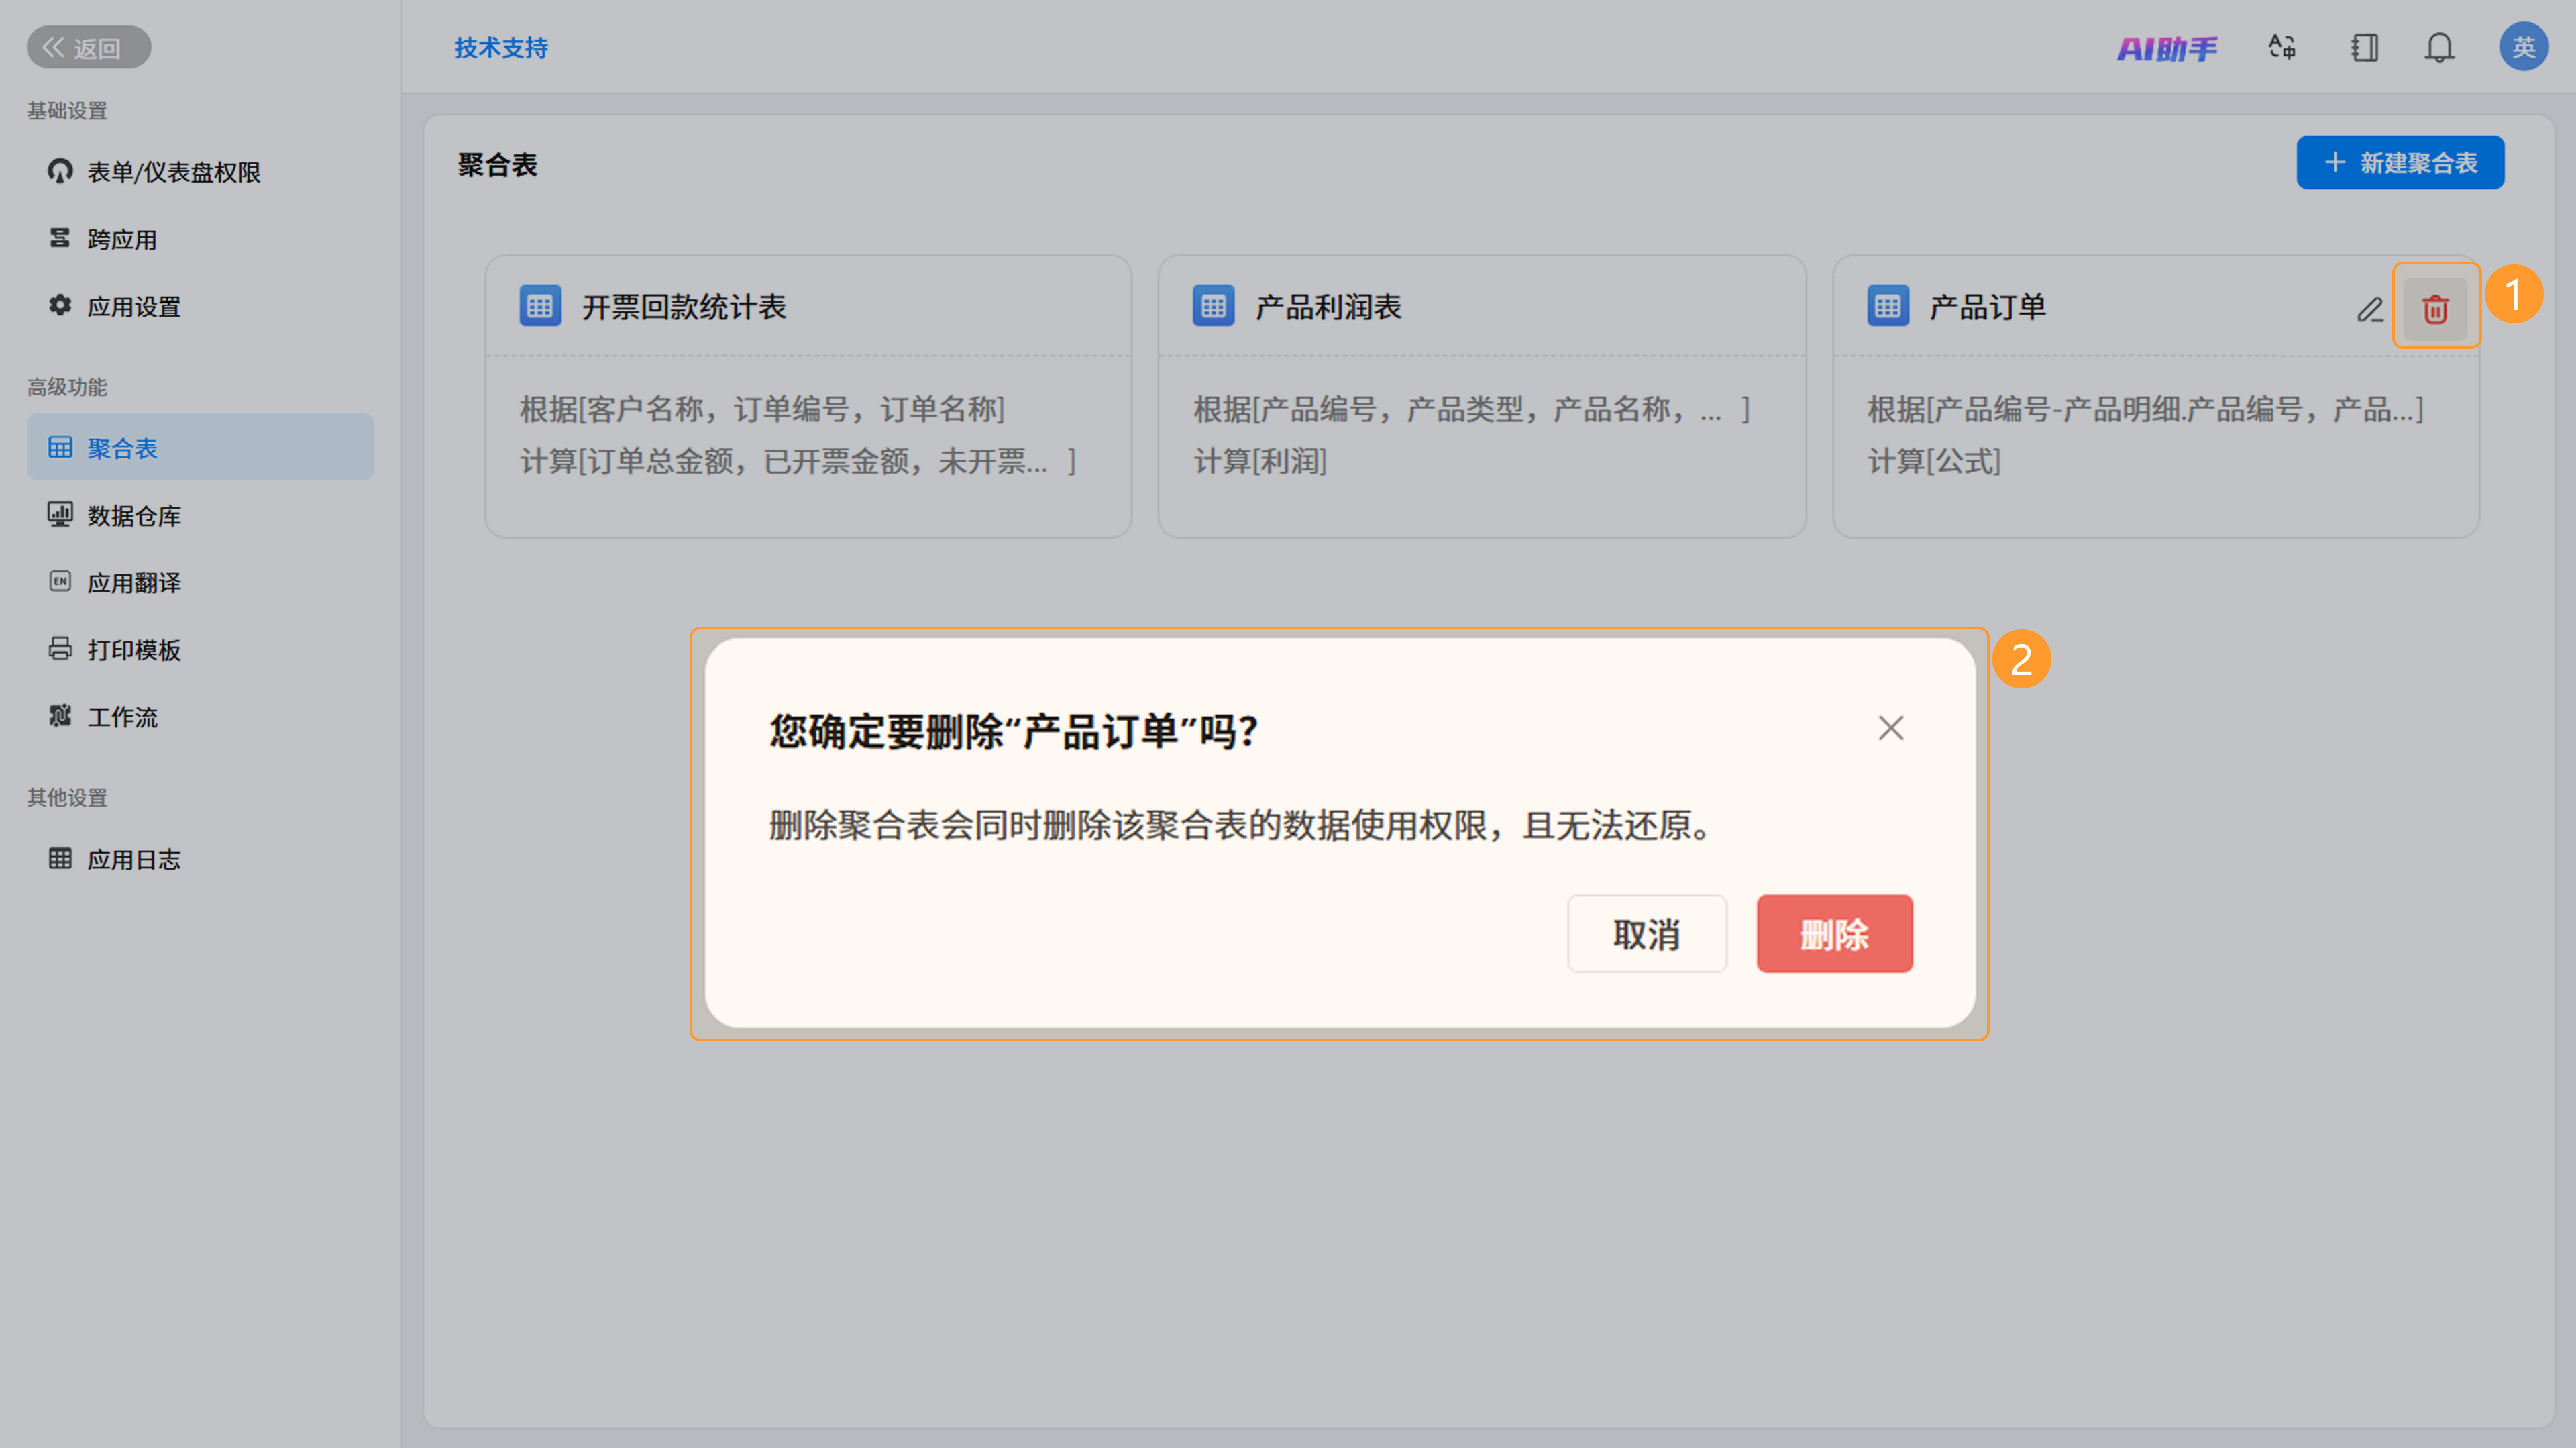Viewport: 2576px width, 1448px height.
Task: Click the language translation icon in header
Action: click(2282, 47)
